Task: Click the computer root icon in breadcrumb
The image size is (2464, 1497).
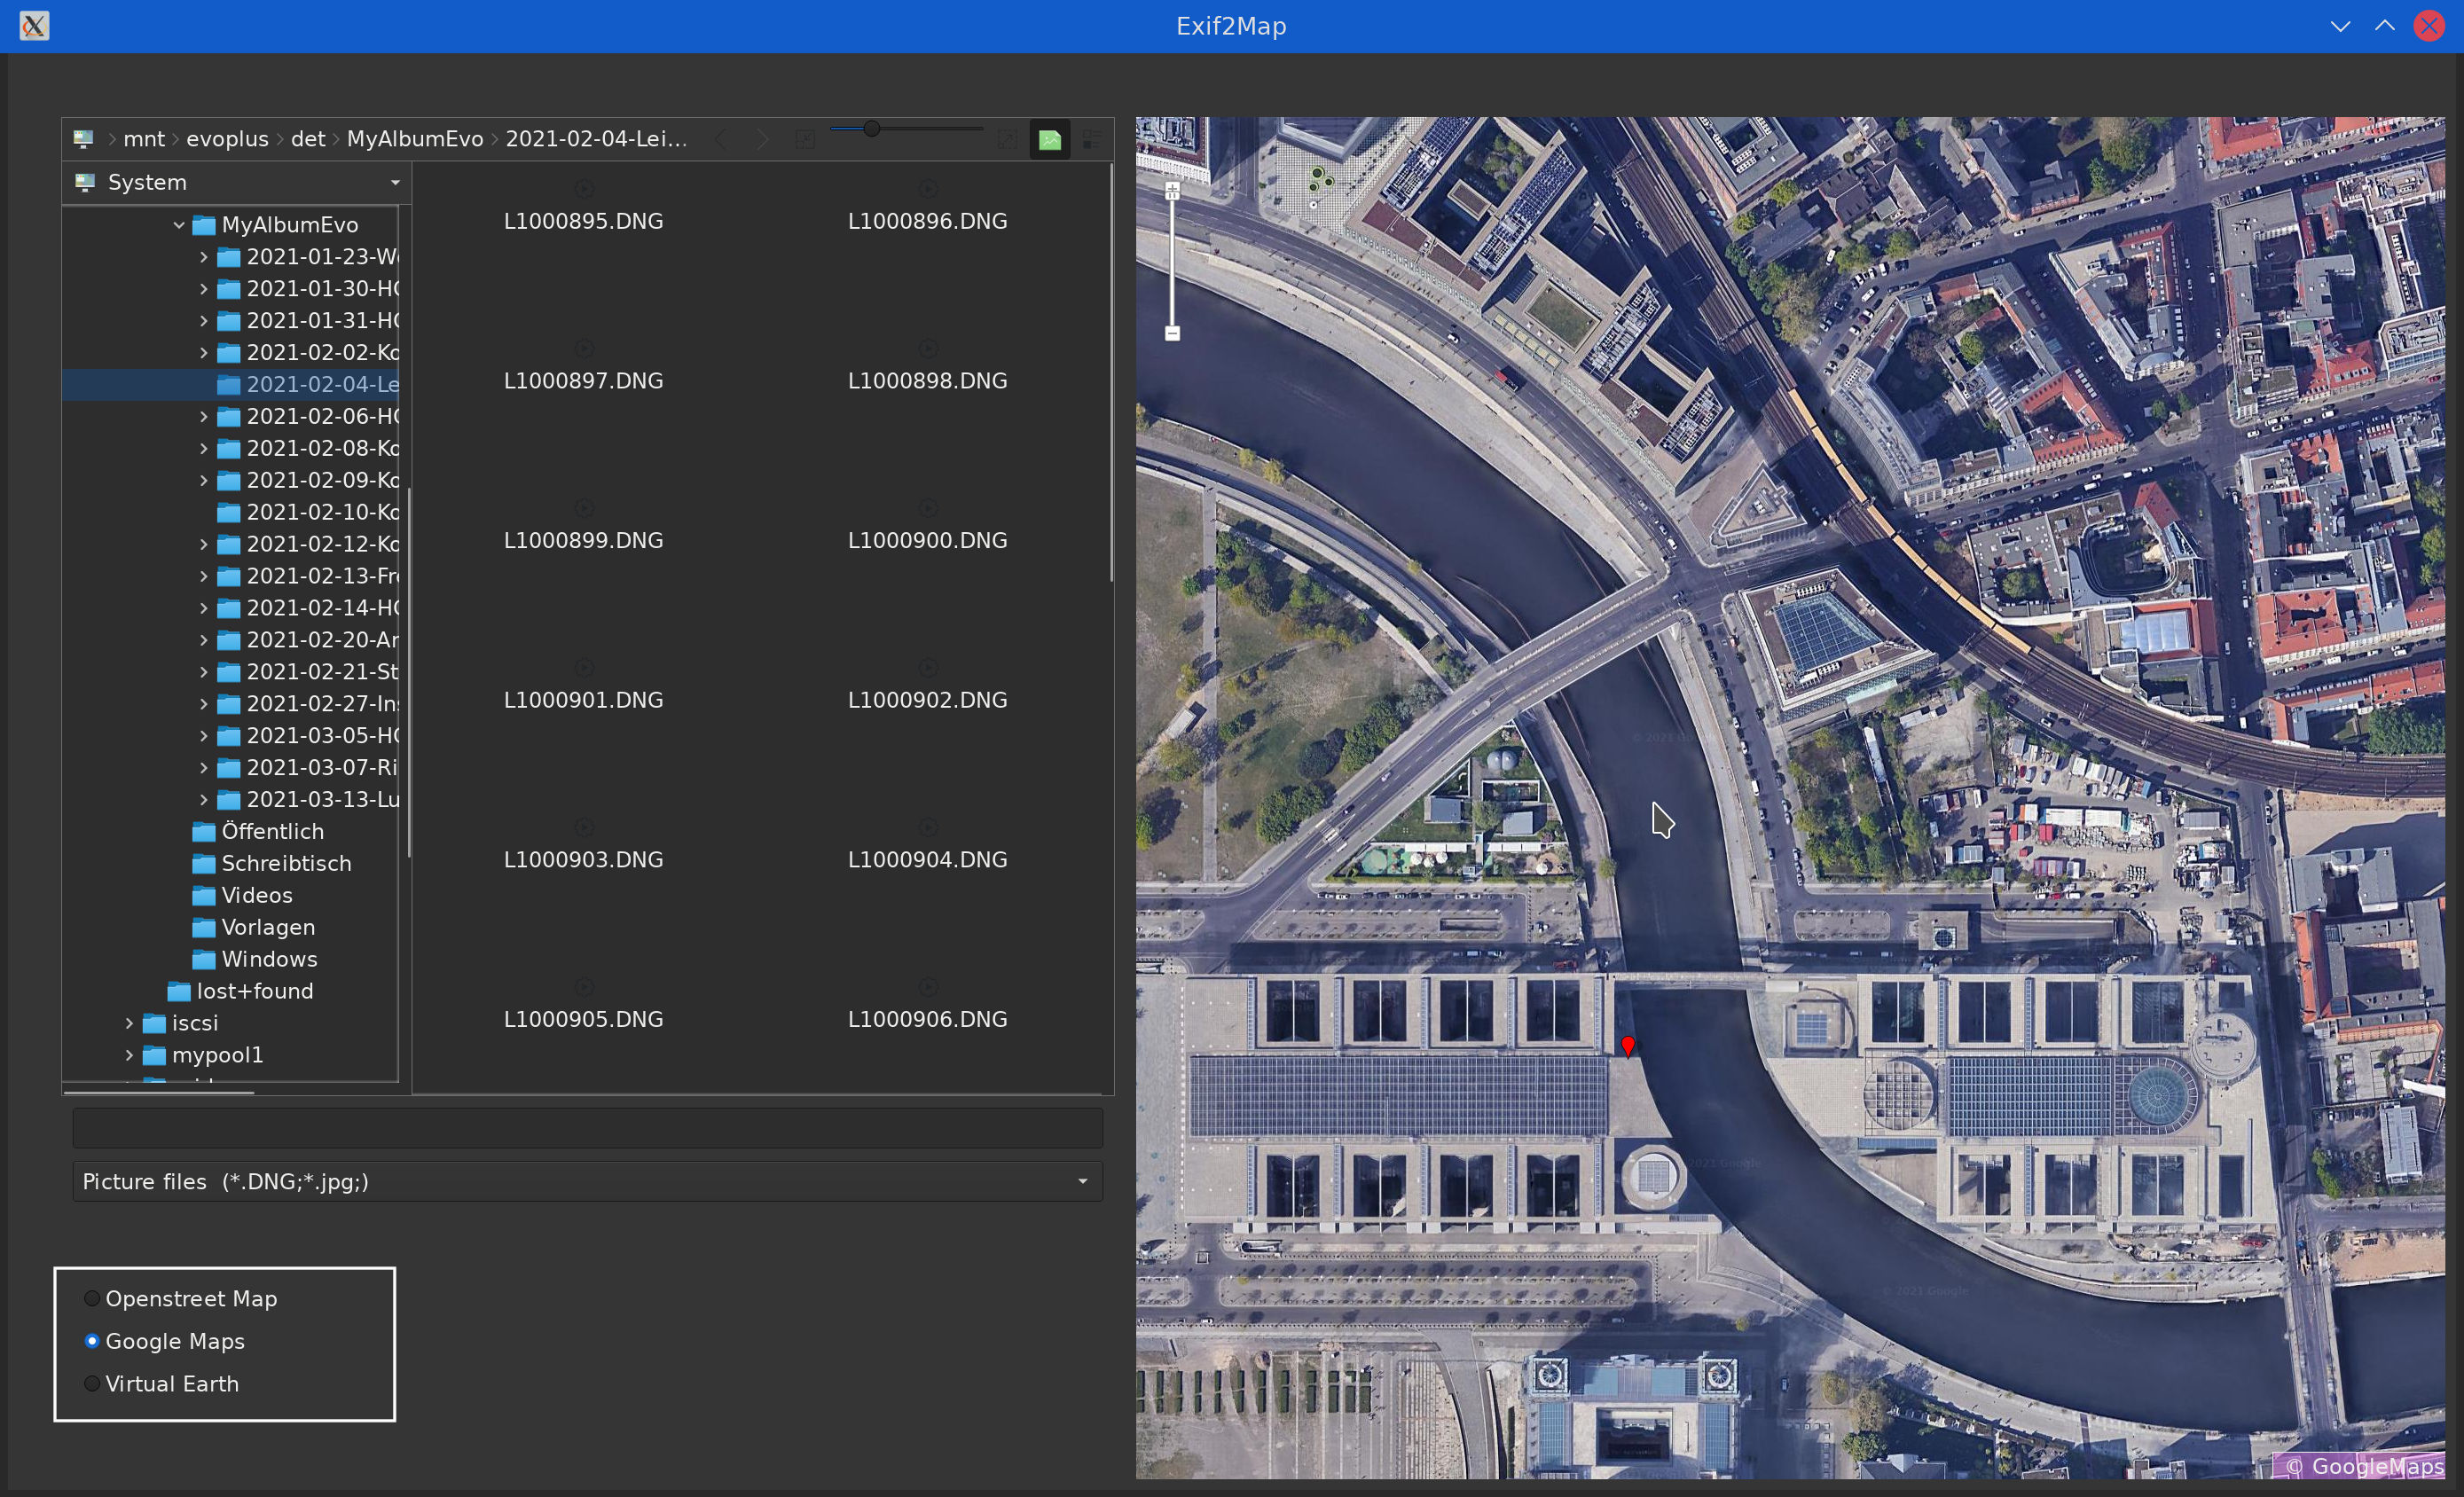Action: (84, 139)
